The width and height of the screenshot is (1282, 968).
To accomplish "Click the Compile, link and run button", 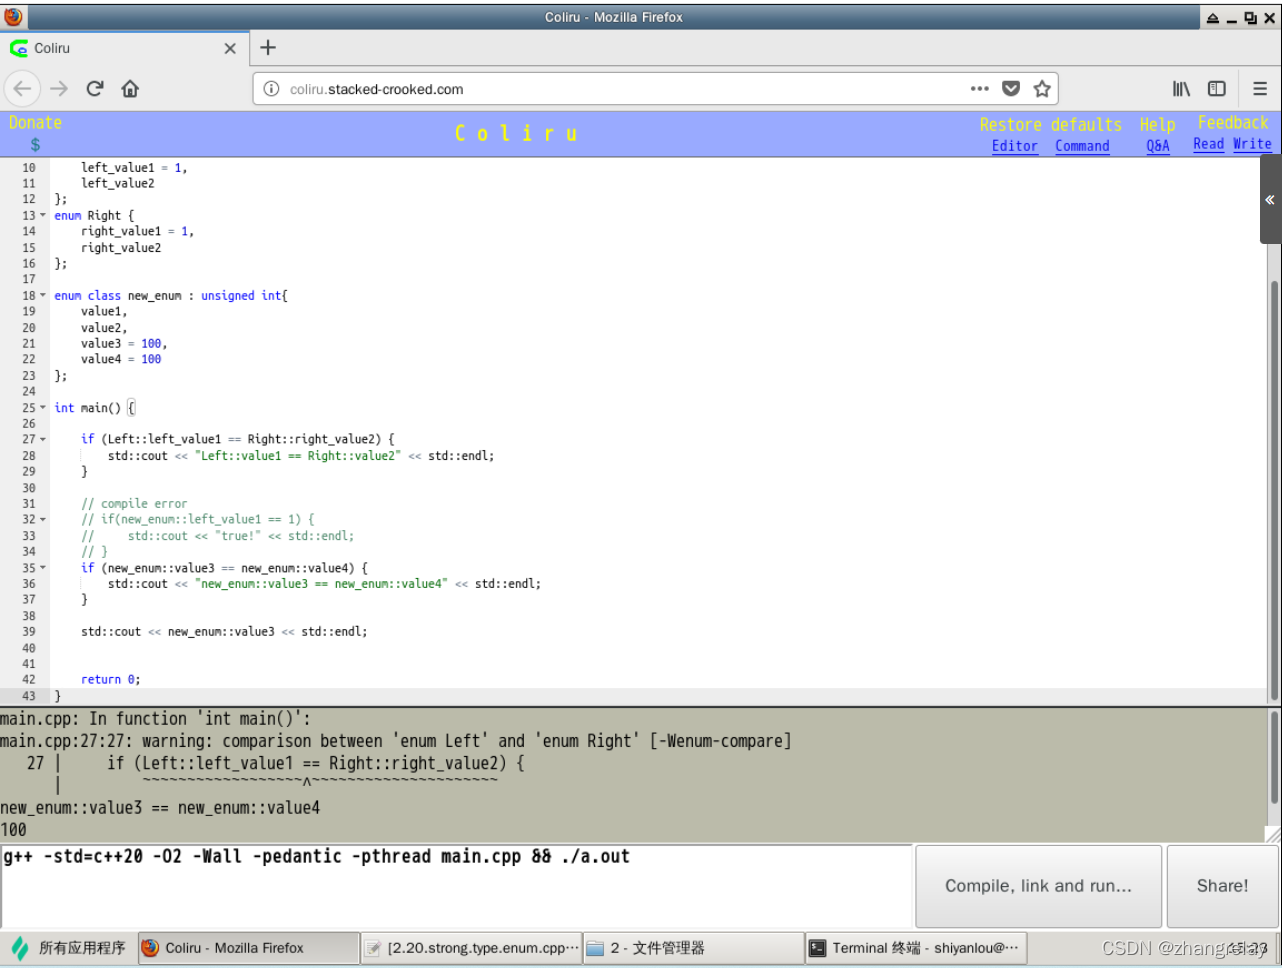I will (1038, 886).
